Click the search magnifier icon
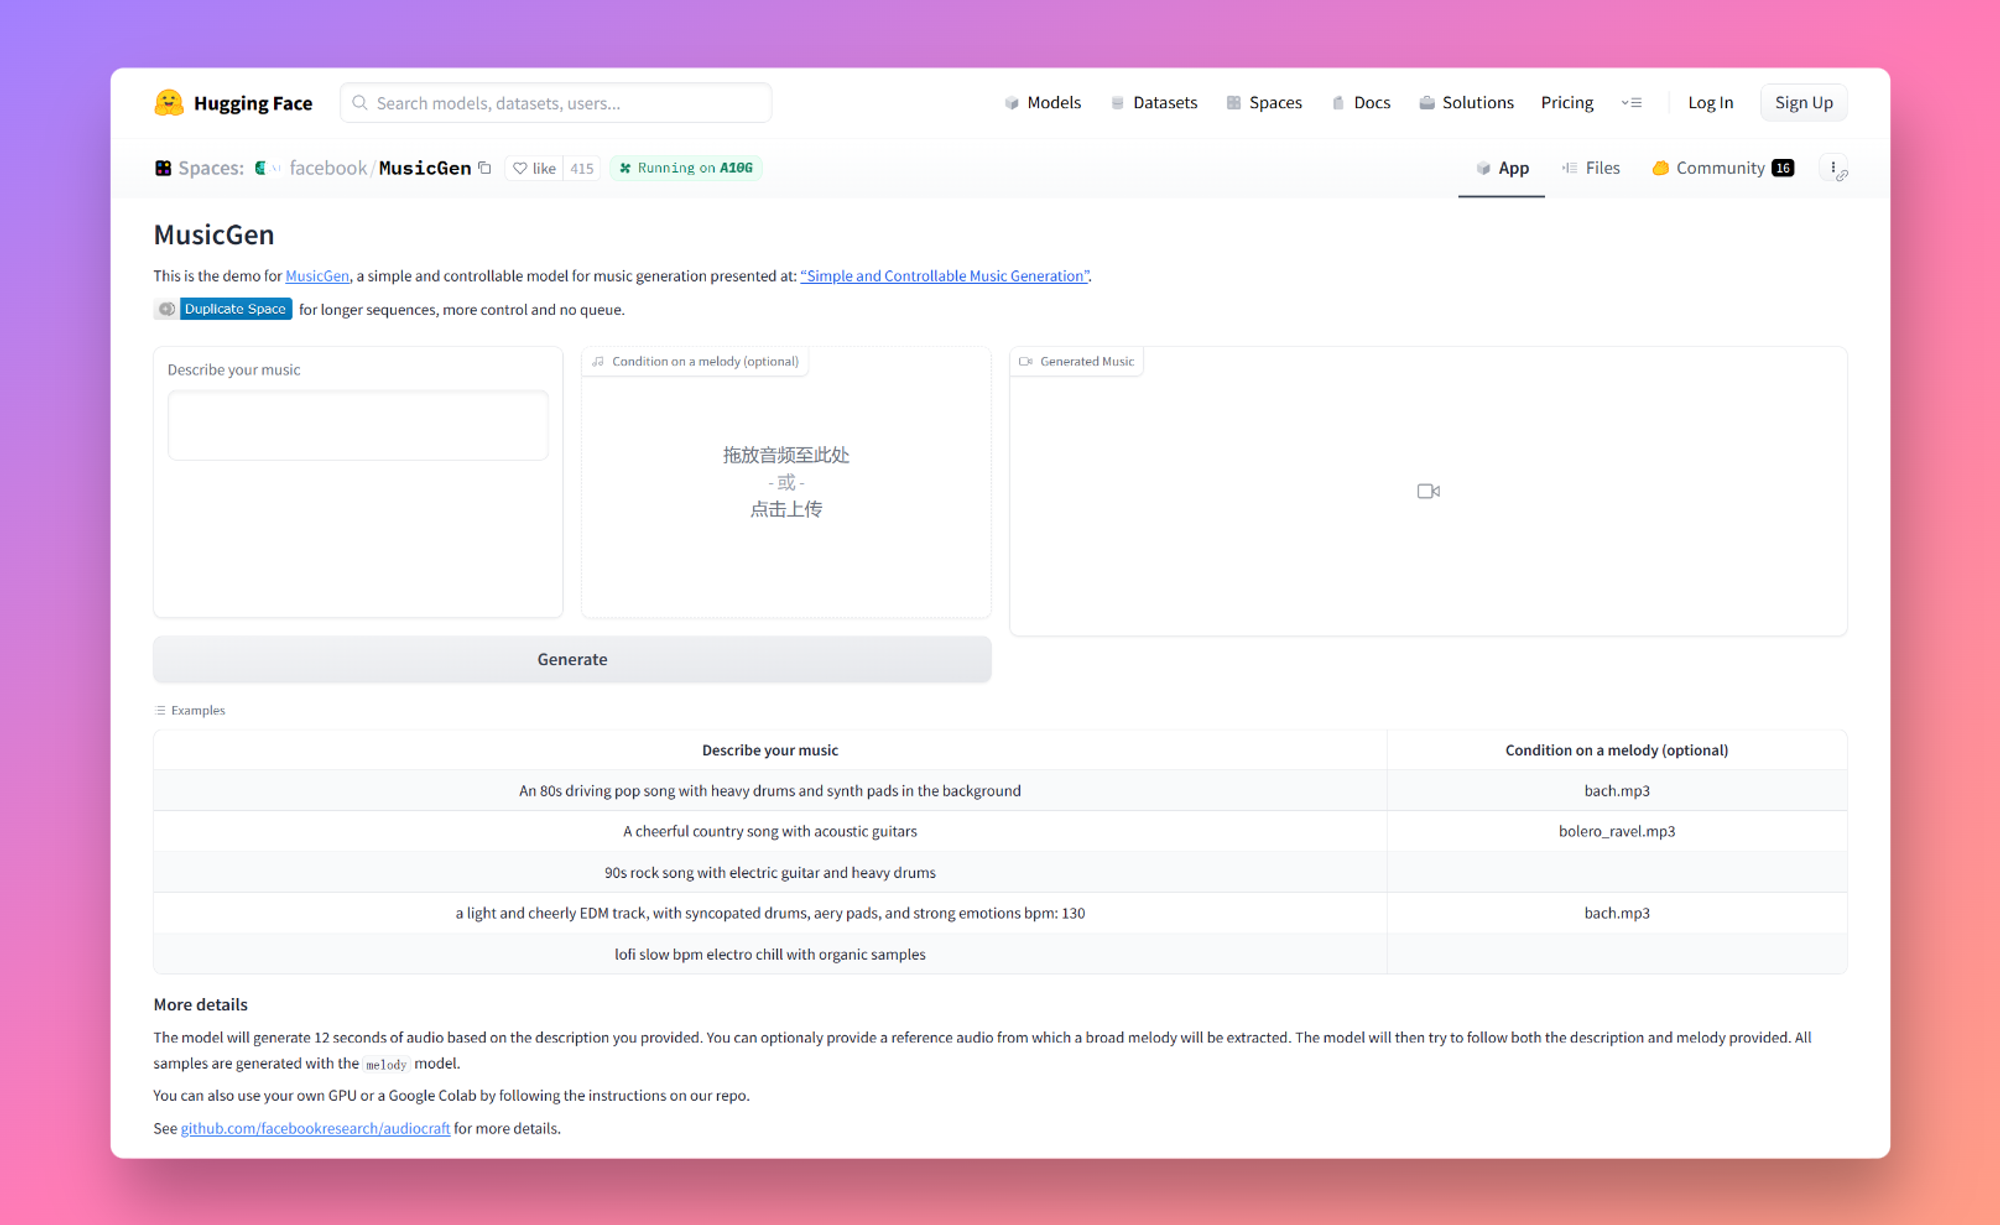 [x=360, y=103]
